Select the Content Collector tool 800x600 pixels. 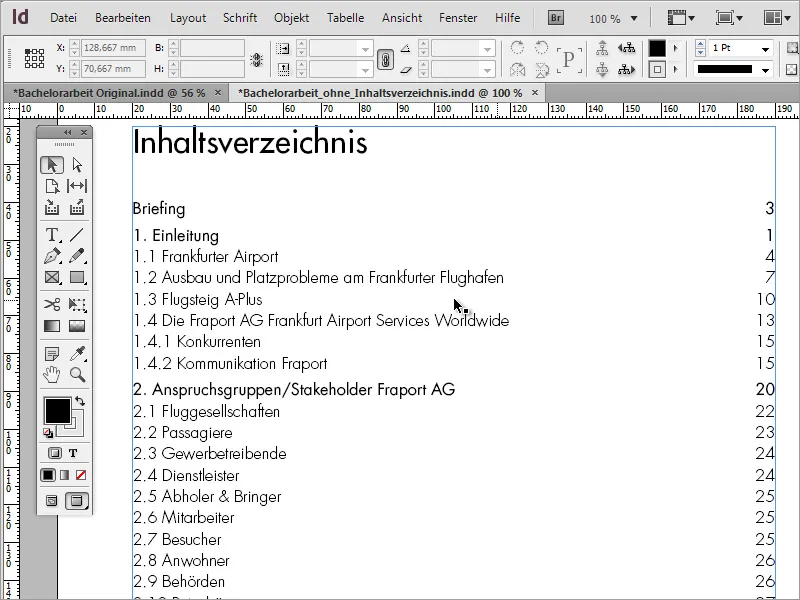pyautogui.click(x=52, y=207)
